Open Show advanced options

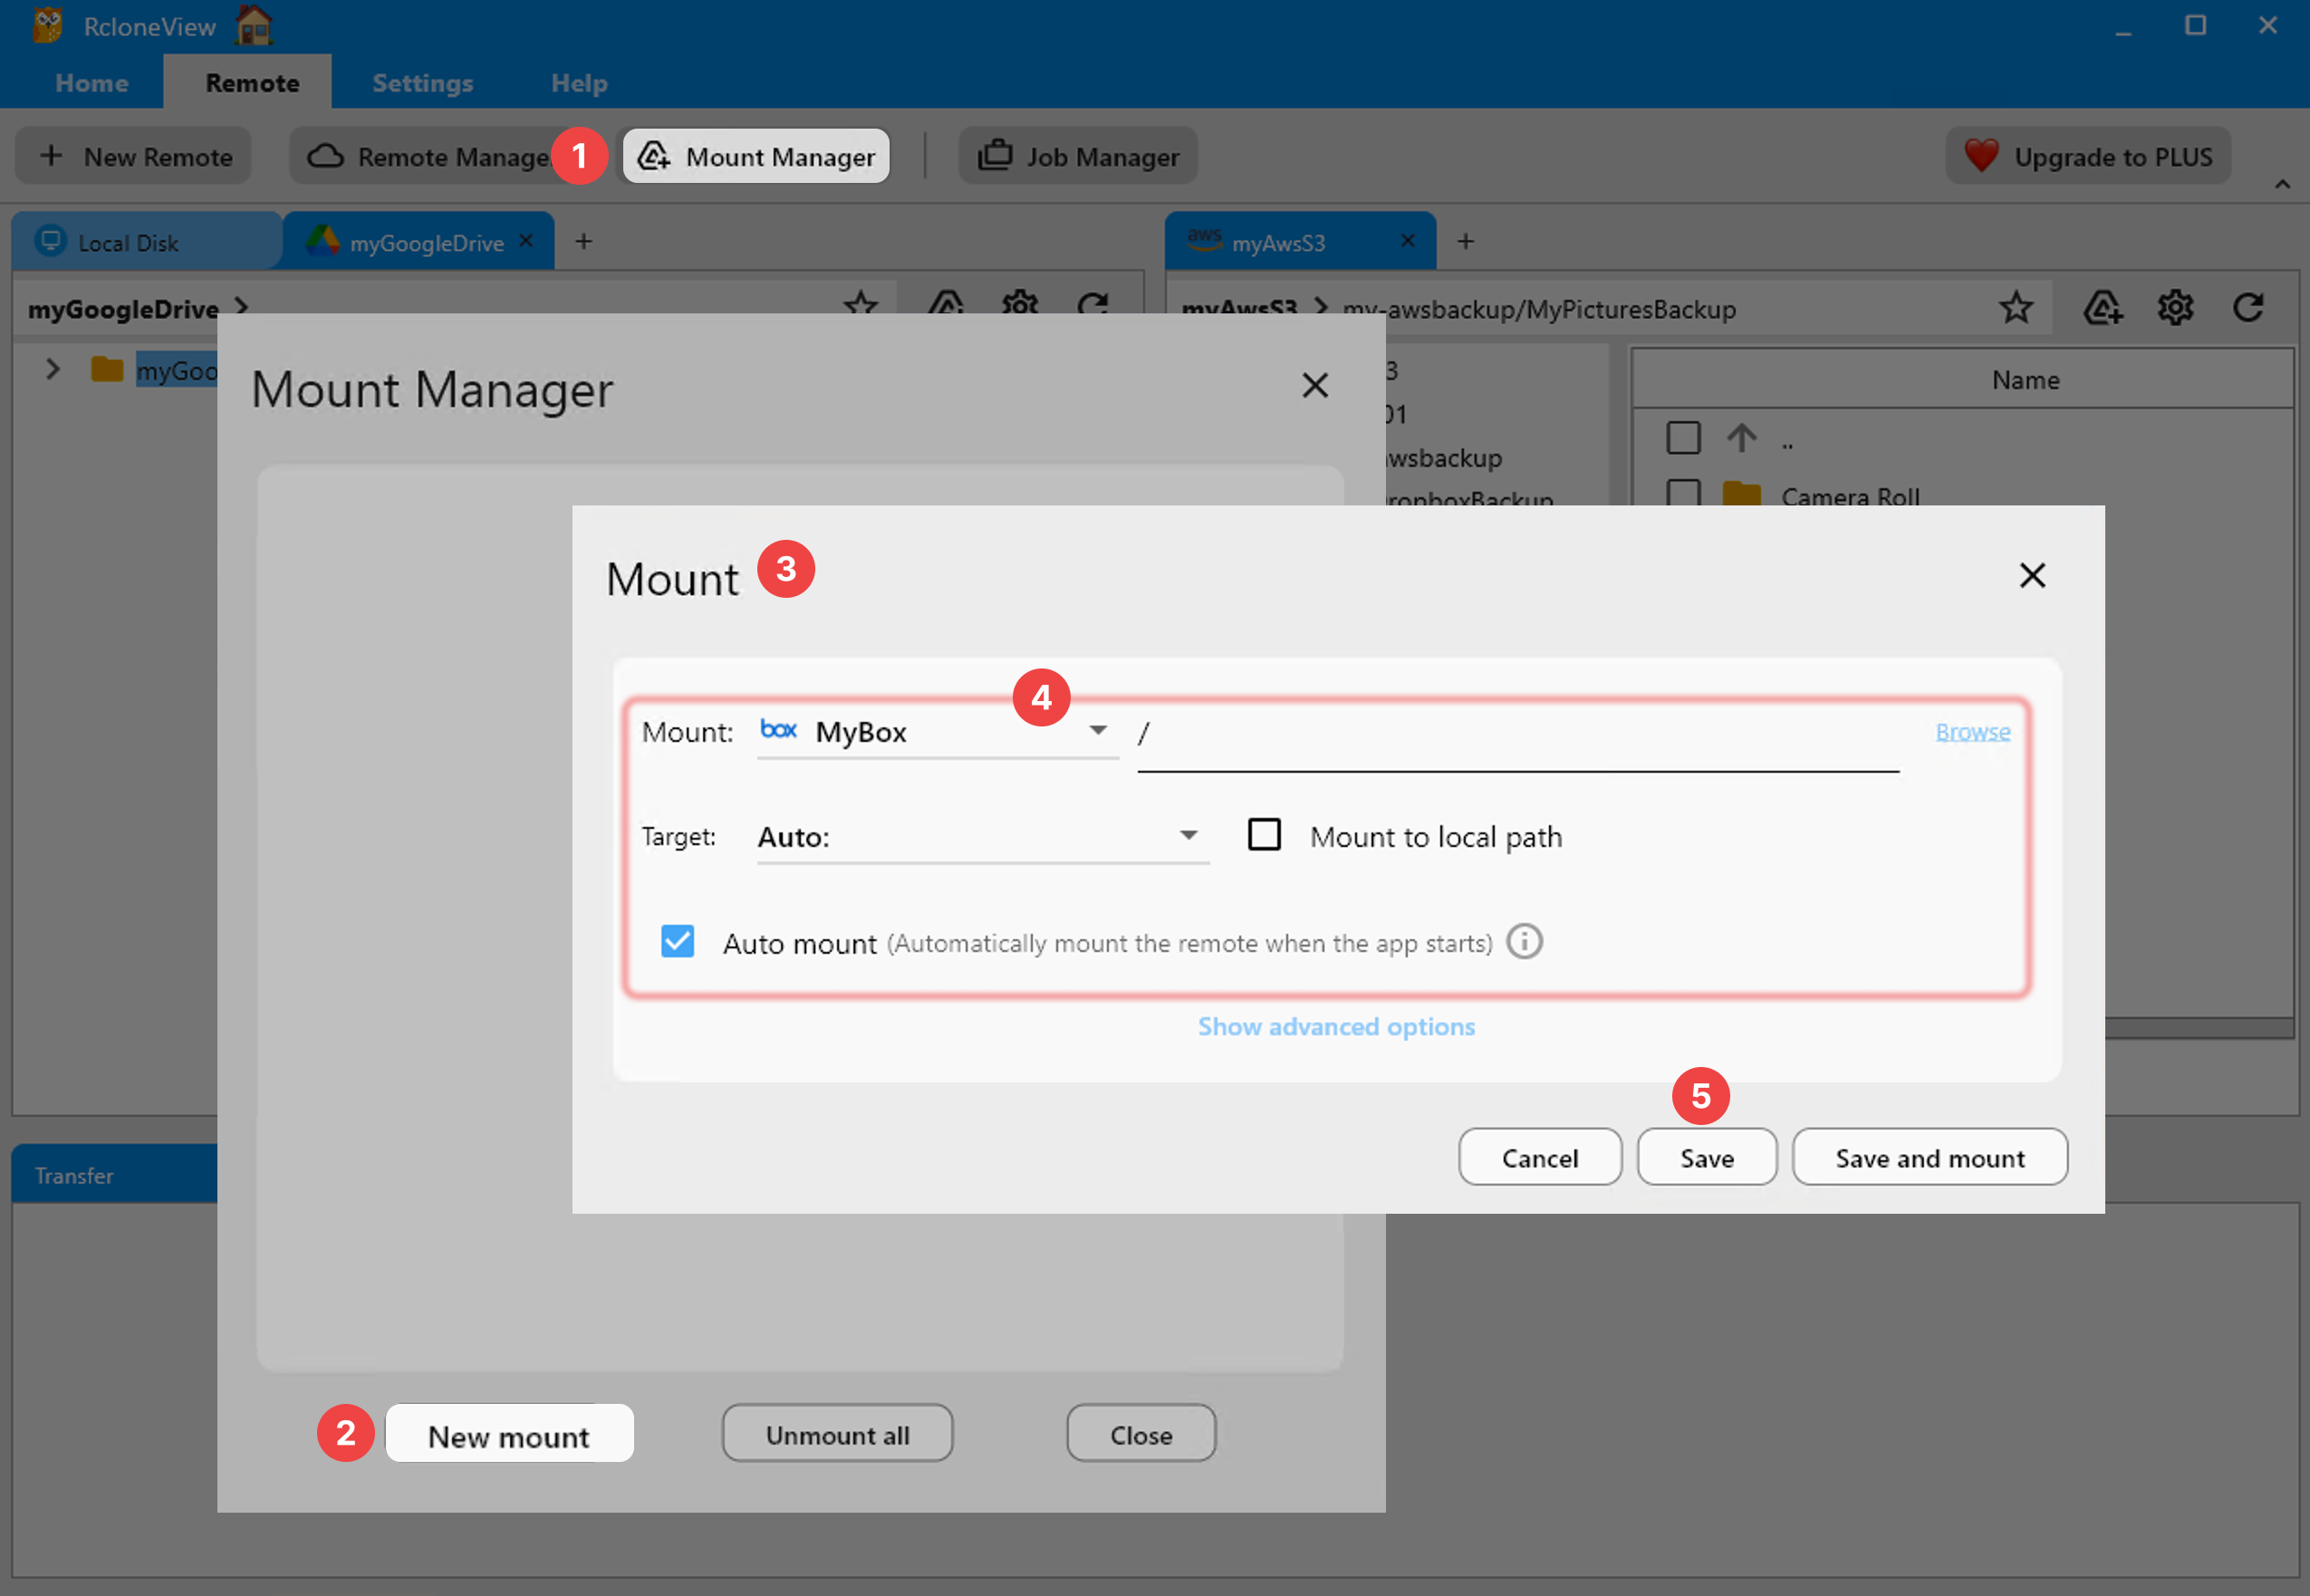point(1336,1026)
